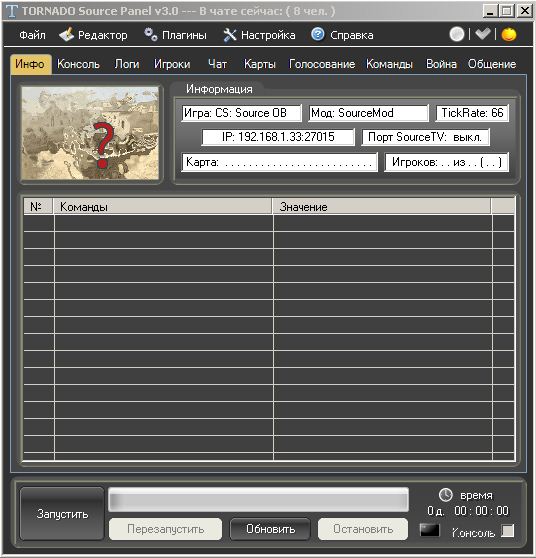Click the Плагины gears icon
The image size is (536, 558).
tap(151, 35)
